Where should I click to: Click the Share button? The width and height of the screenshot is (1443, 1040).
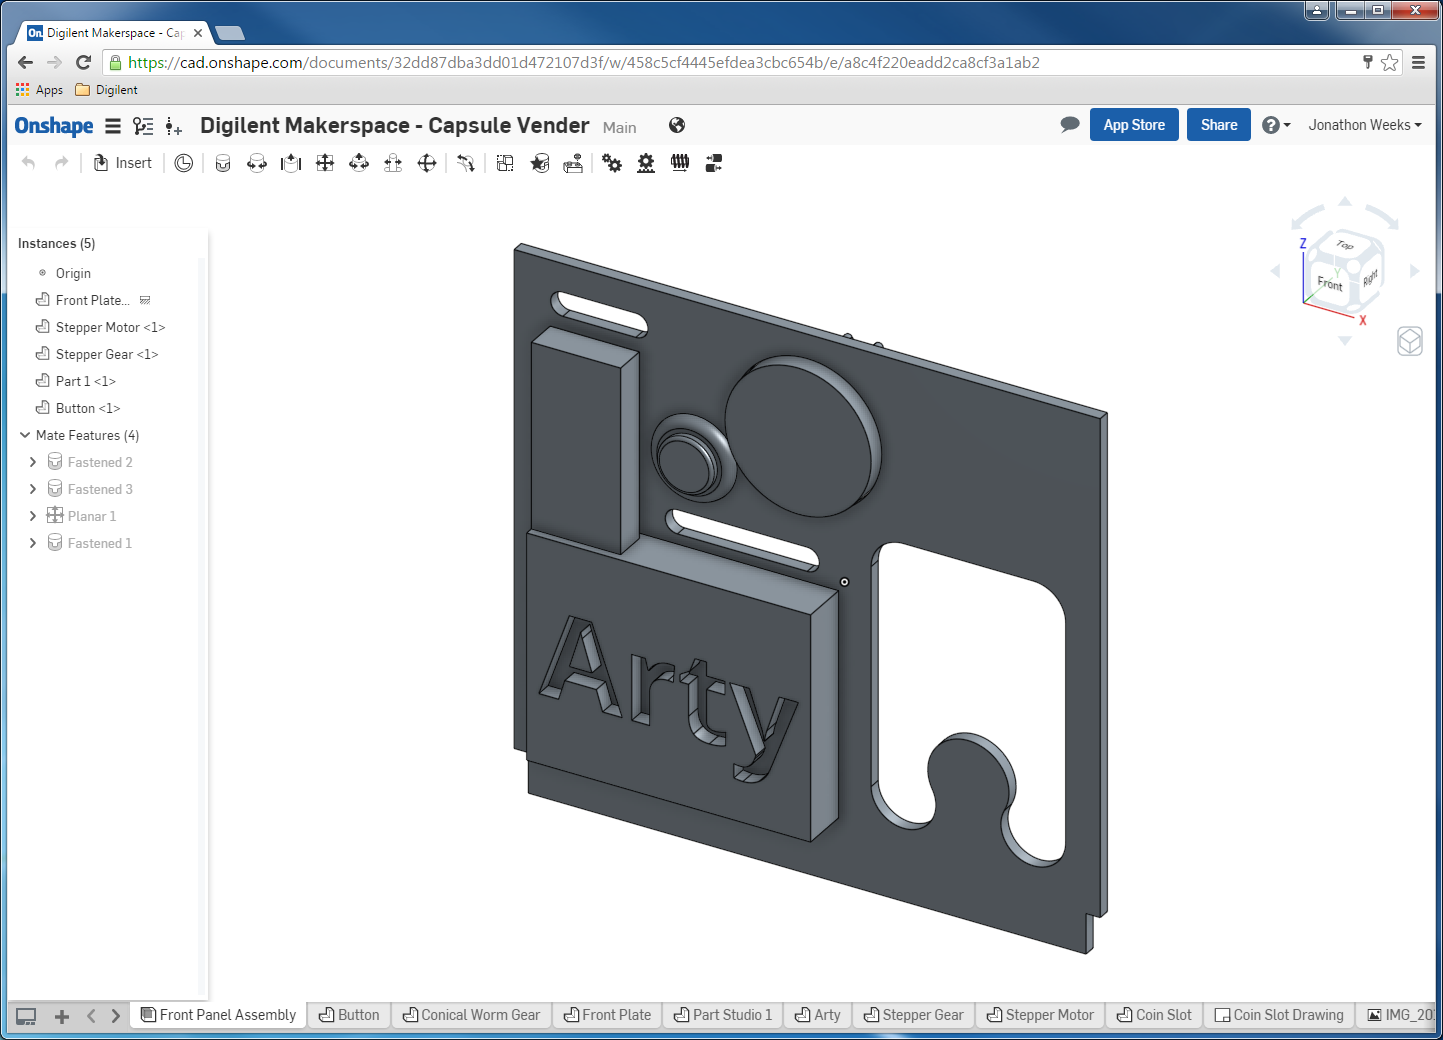[x=1219, y=125]
